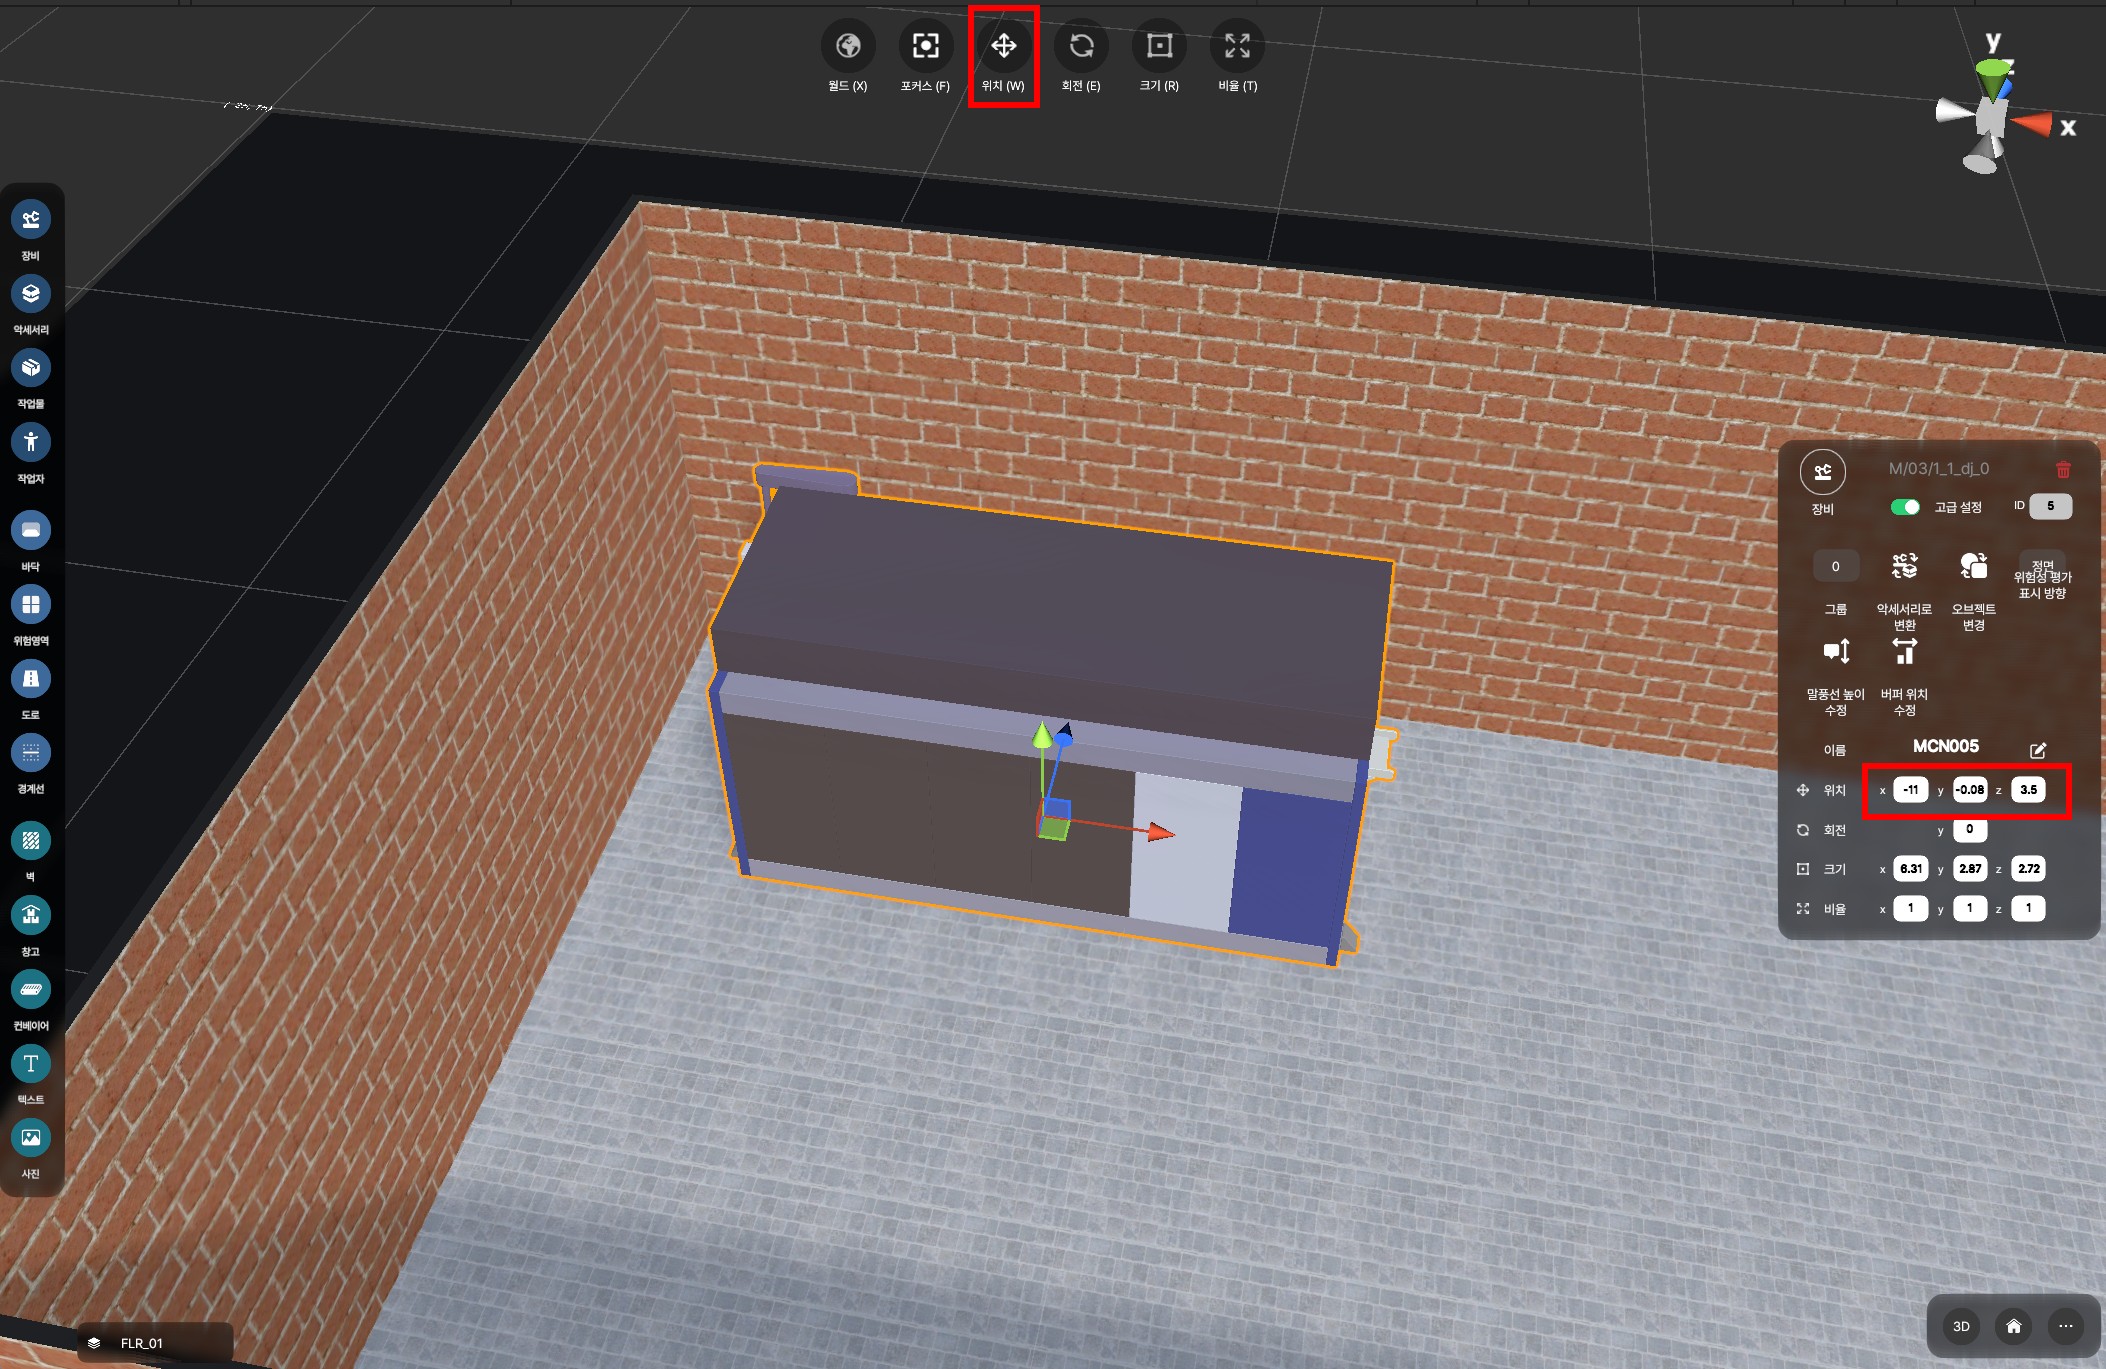Delete object with red trash icon
Screen dimensions: 2106x1369
2063,469
